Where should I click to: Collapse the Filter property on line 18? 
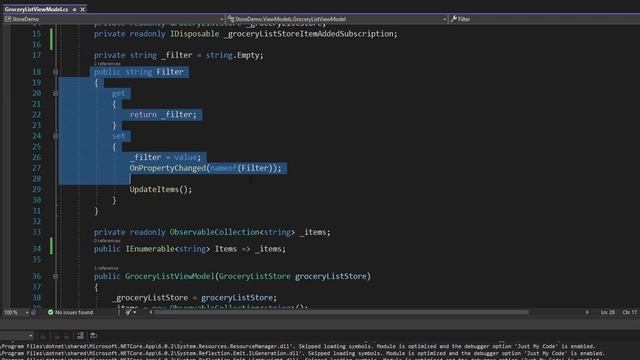[56, 72]
